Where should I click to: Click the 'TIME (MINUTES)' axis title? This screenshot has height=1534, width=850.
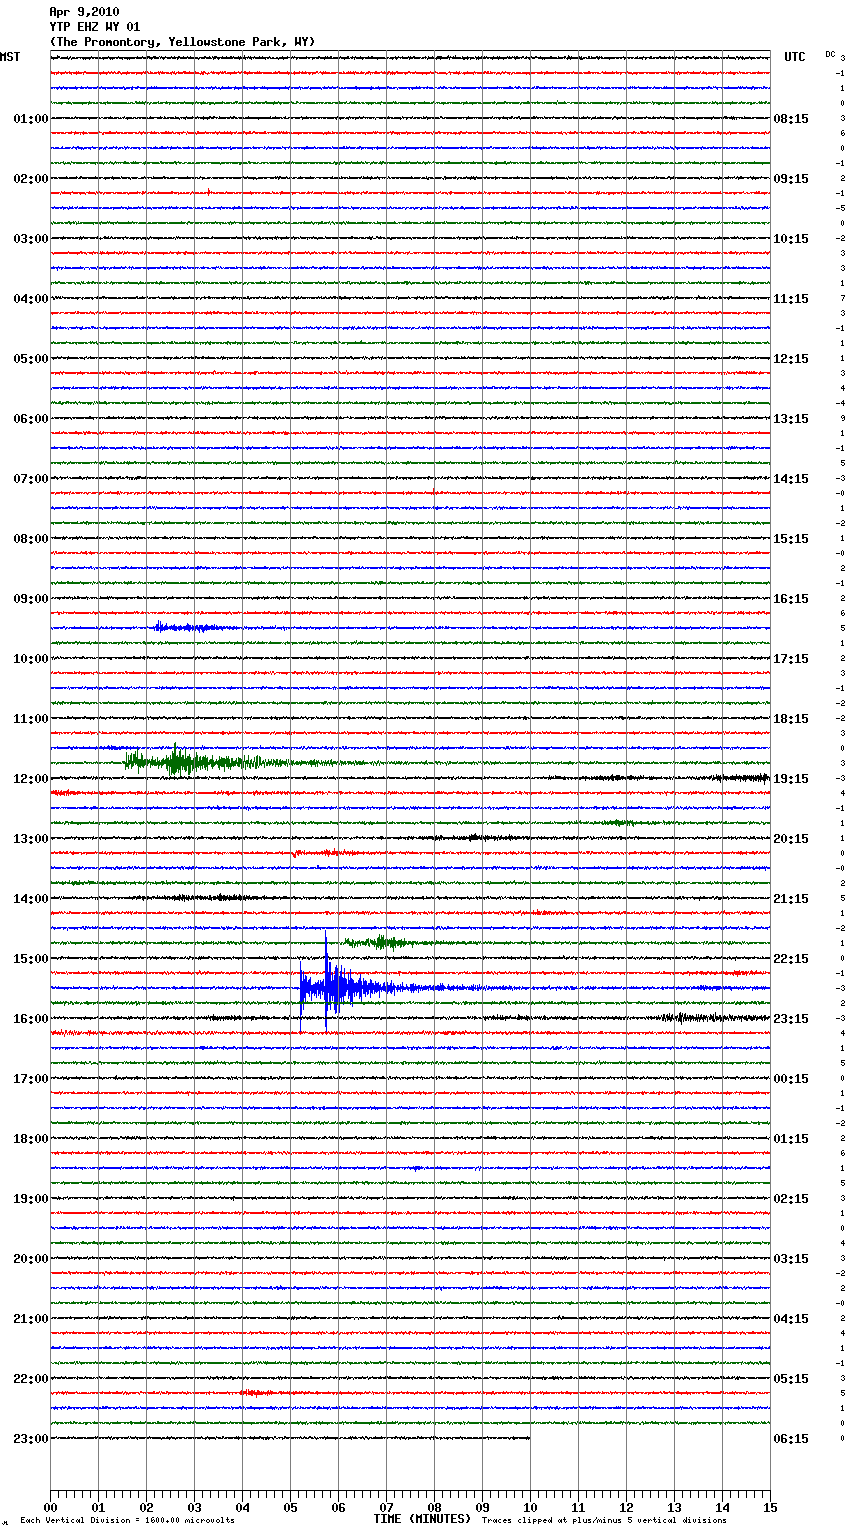(422, 1519)
